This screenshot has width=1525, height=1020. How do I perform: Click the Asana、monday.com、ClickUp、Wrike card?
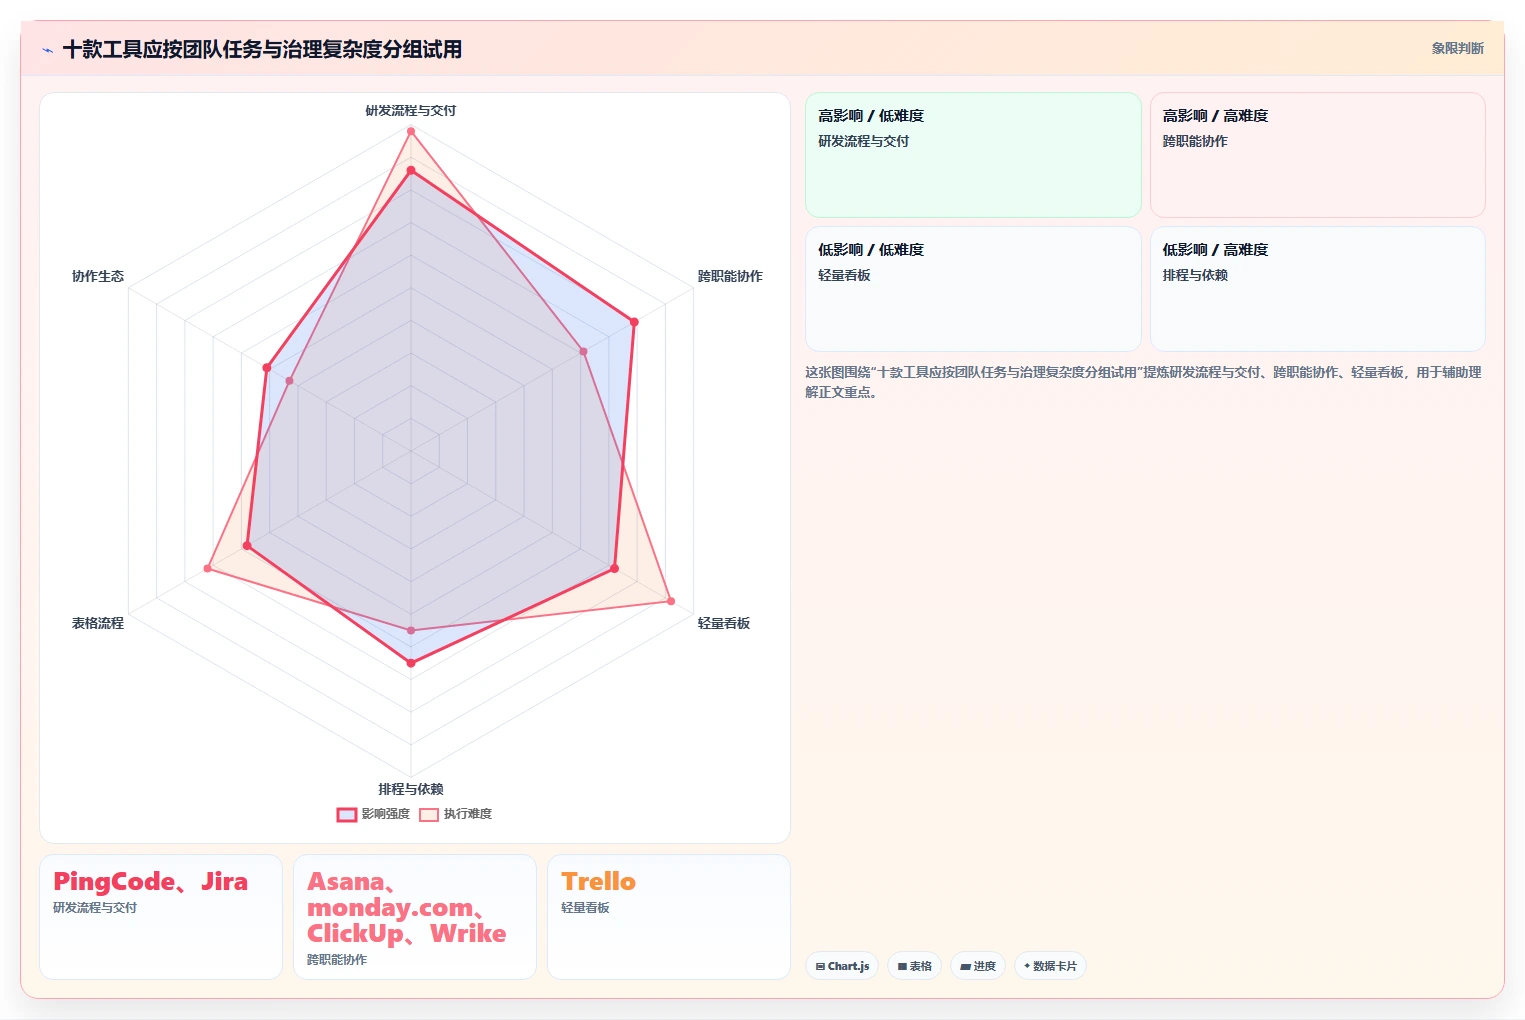(x=415, y=917)
